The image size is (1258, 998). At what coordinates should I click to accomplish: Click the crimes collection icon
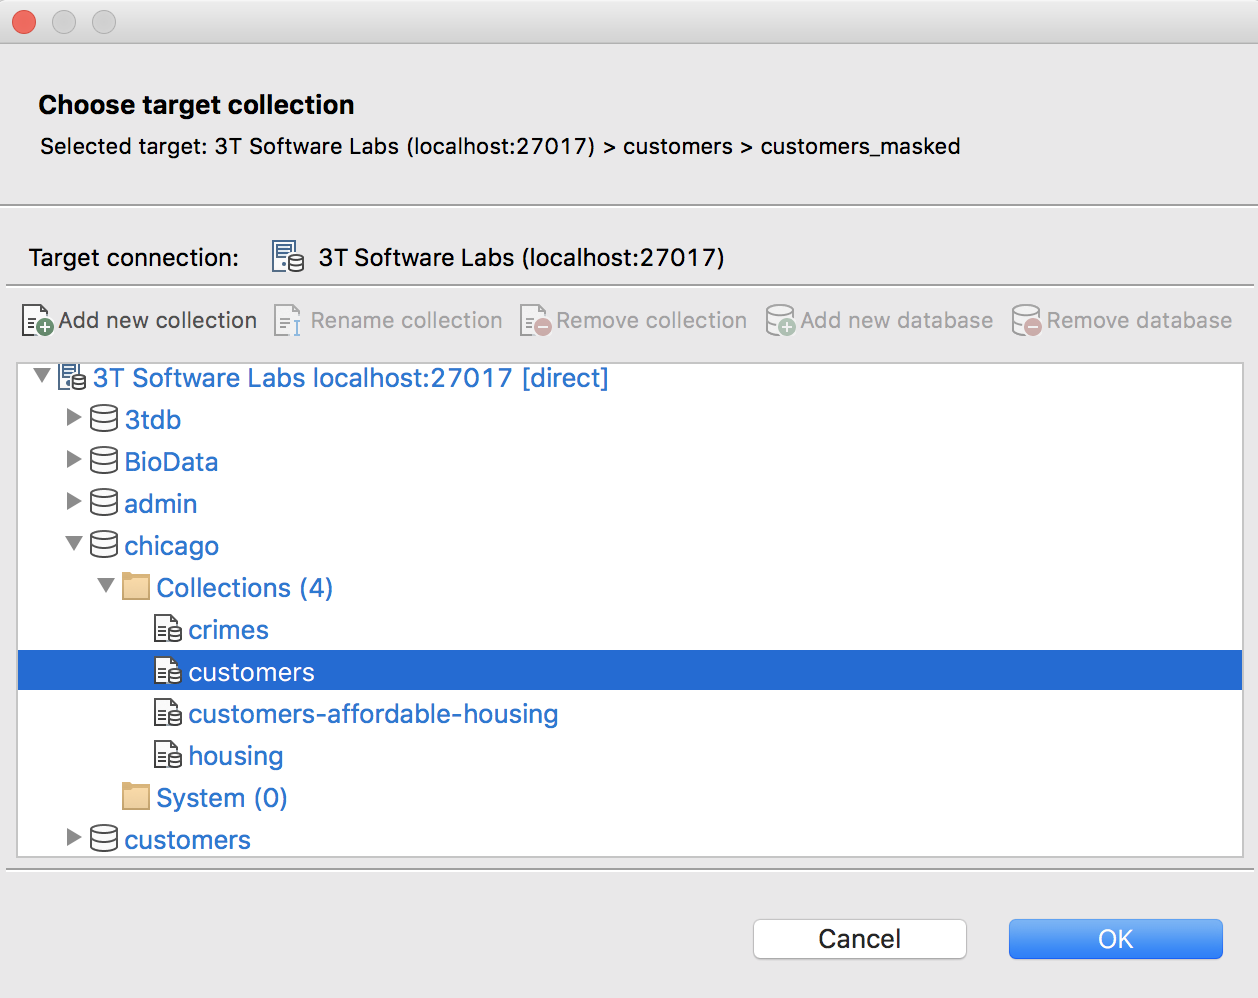[x=168, y=628]
